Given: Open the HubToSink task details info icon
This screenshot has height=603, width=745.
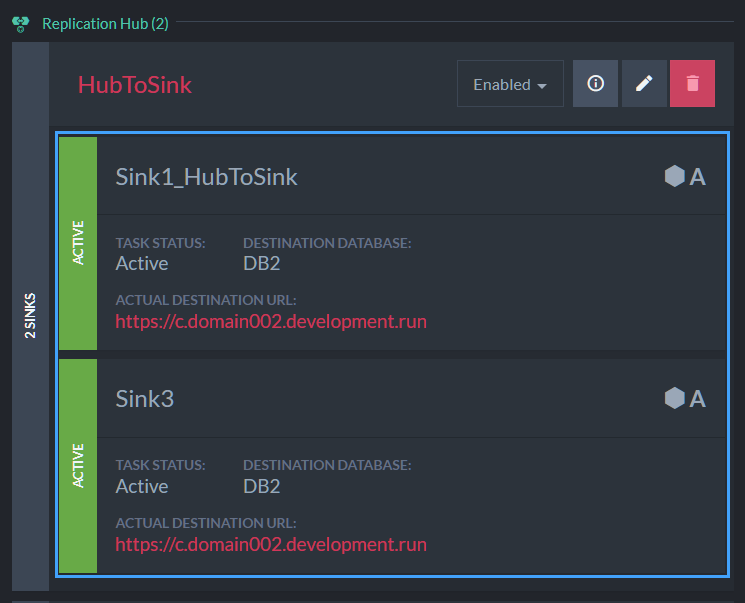Looking at the screenshot, I should 595,84.
